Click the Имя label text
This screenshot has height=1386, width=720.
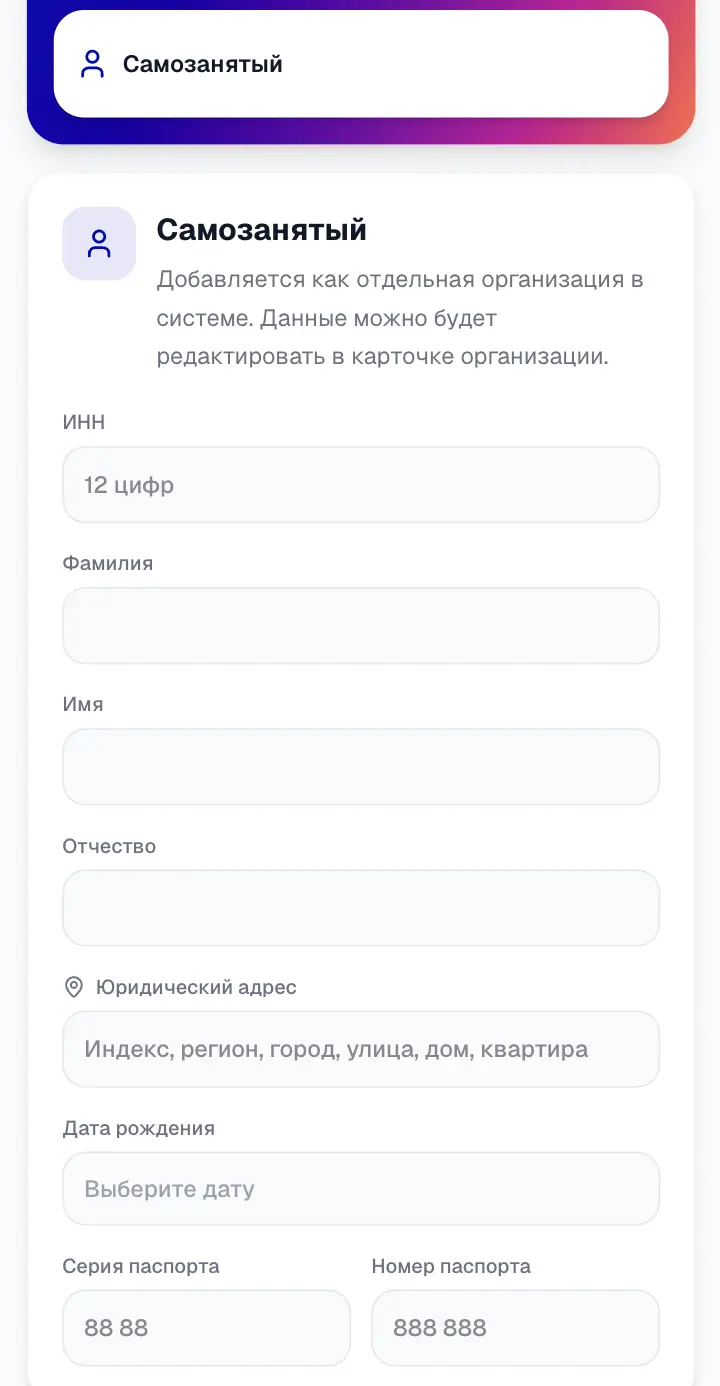tap(83, 704)
